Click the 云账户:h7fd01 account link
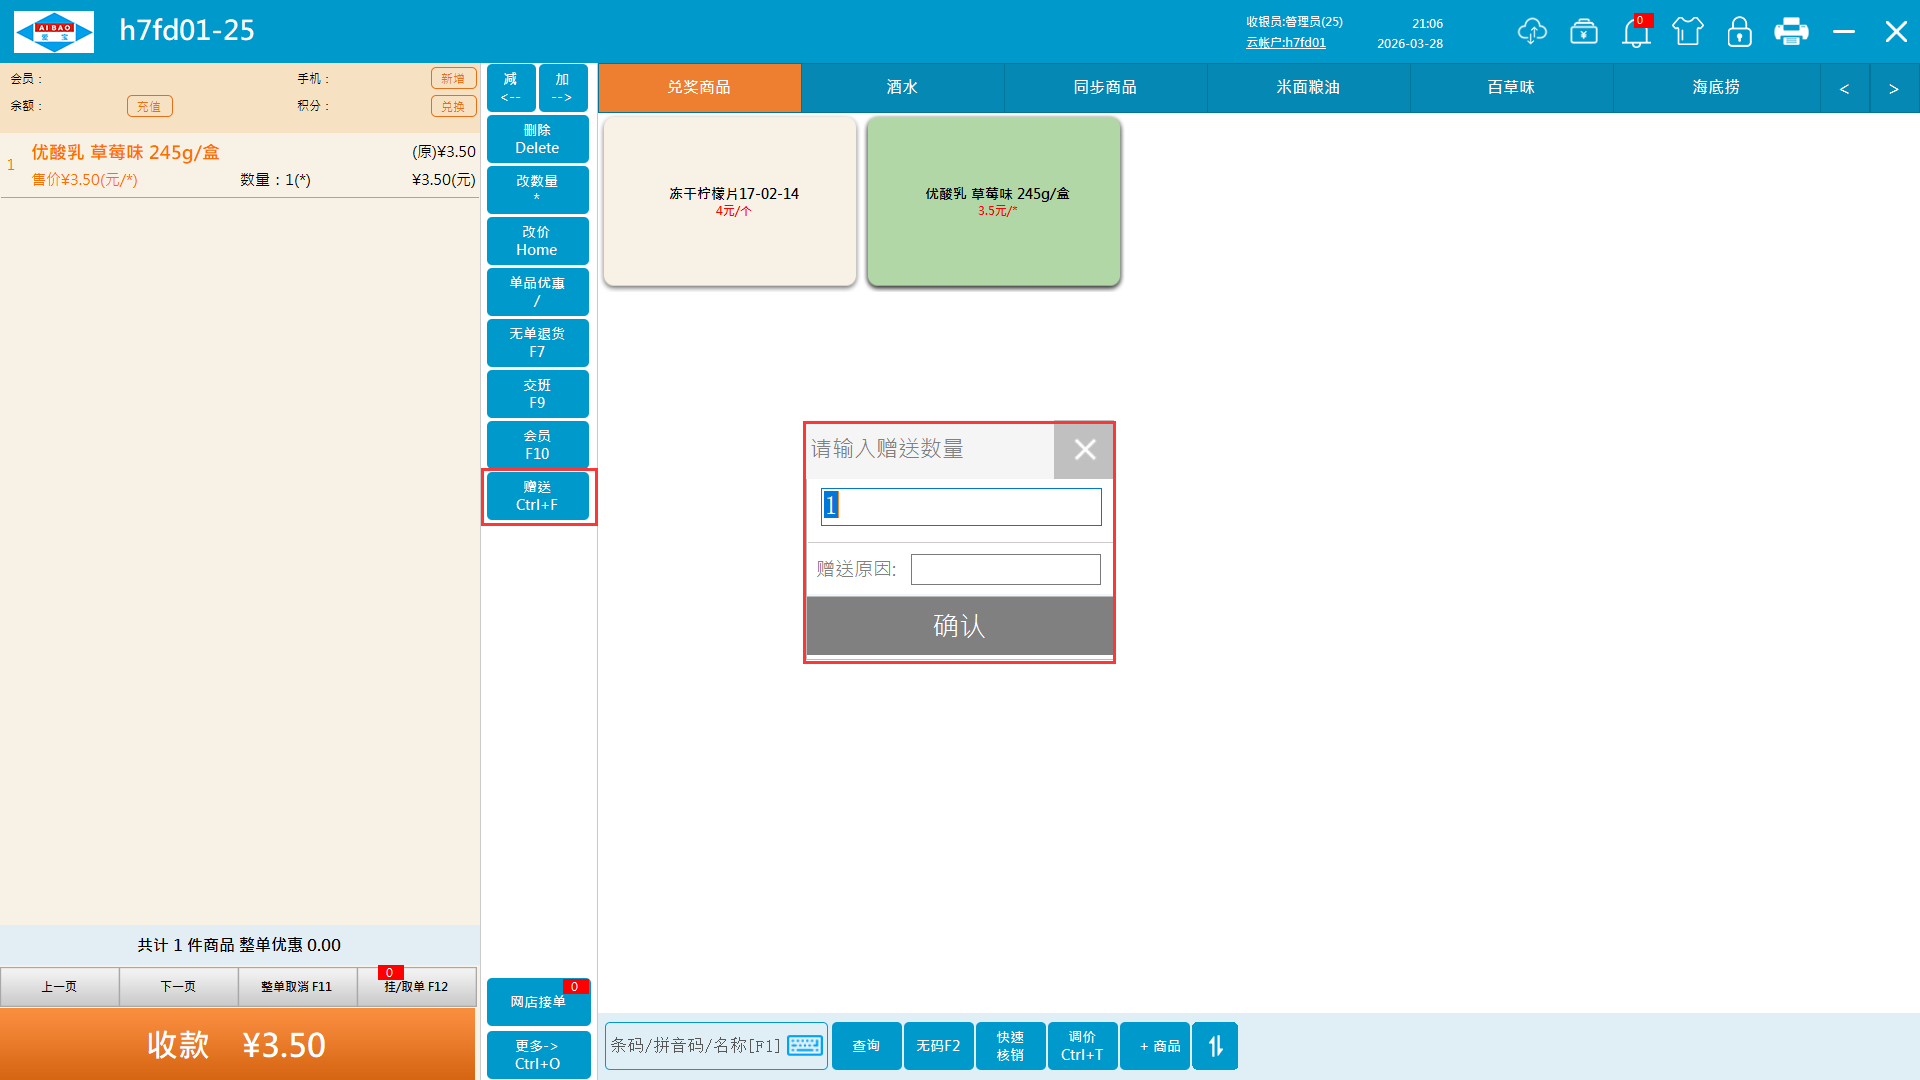1920x1080 pixels. pyautogui.click(x=1285, y=43)
